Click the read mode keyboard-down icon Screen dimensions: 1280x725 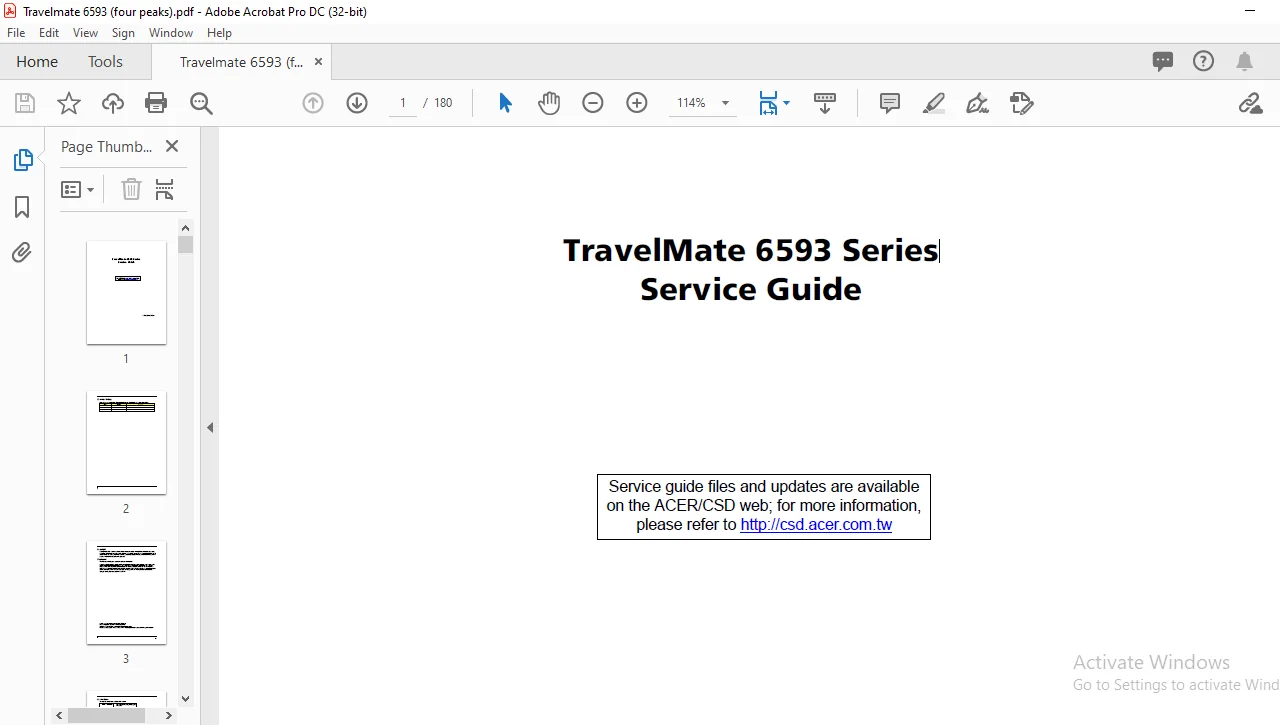coord(825,103)
